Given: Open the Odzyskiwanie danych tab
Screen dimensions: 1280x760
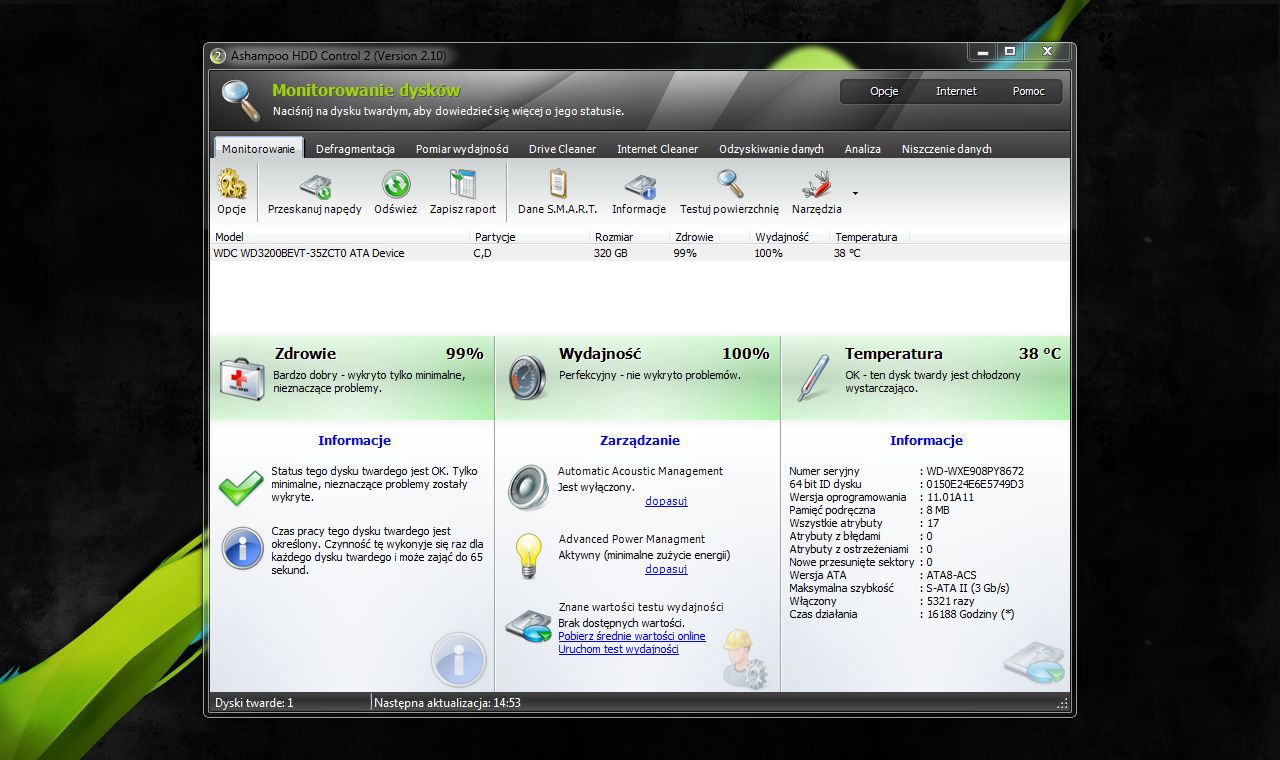Looking at the screenshot, I should [x=771, y=149].
